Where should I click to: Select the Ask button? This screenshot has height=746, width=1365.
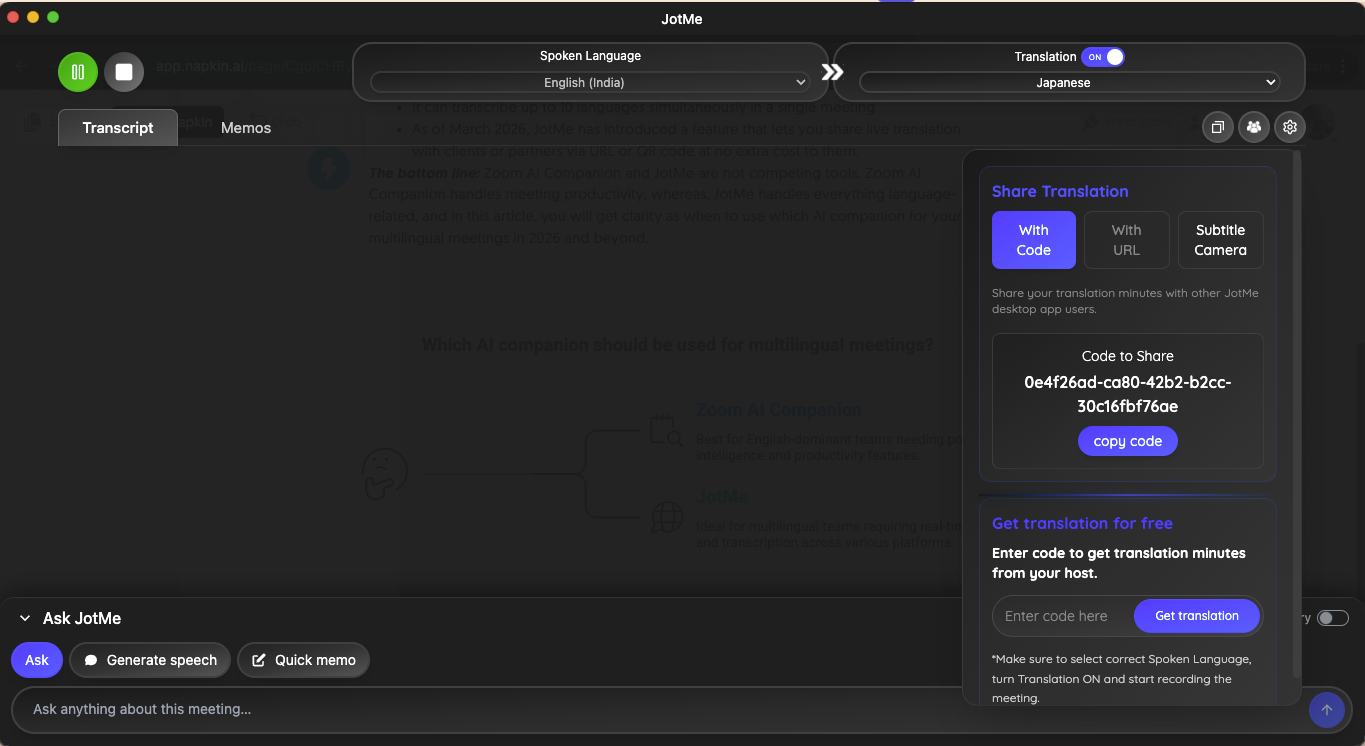pos(37,660)
